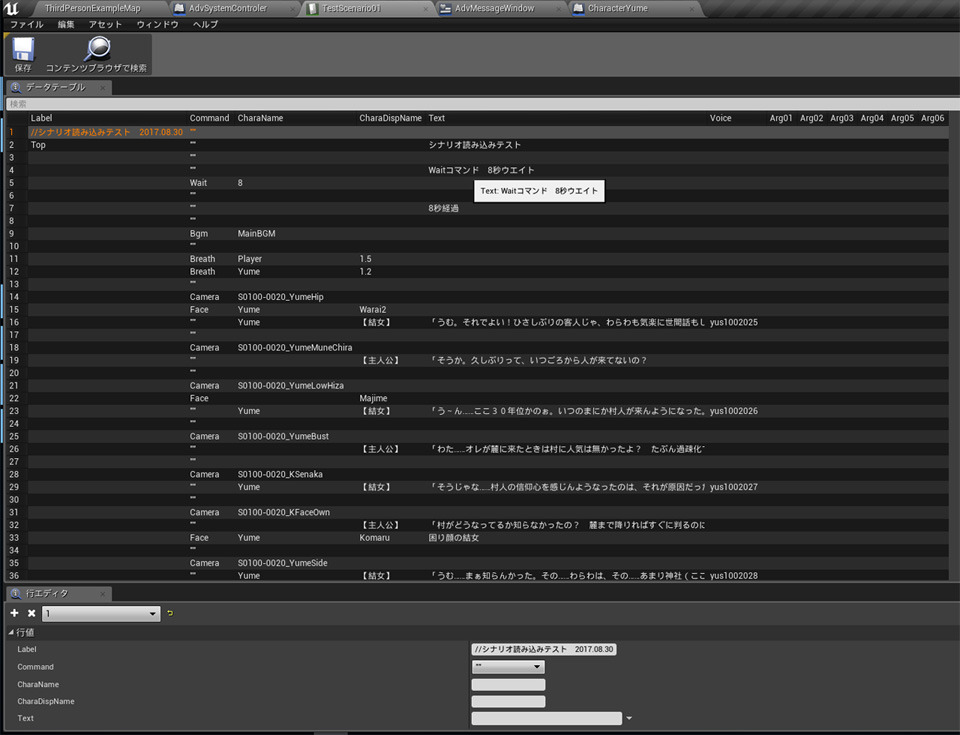This screenshot has height=735, width=960.
Task: Sort by the Command column header
Action: (x=209, y=118)
